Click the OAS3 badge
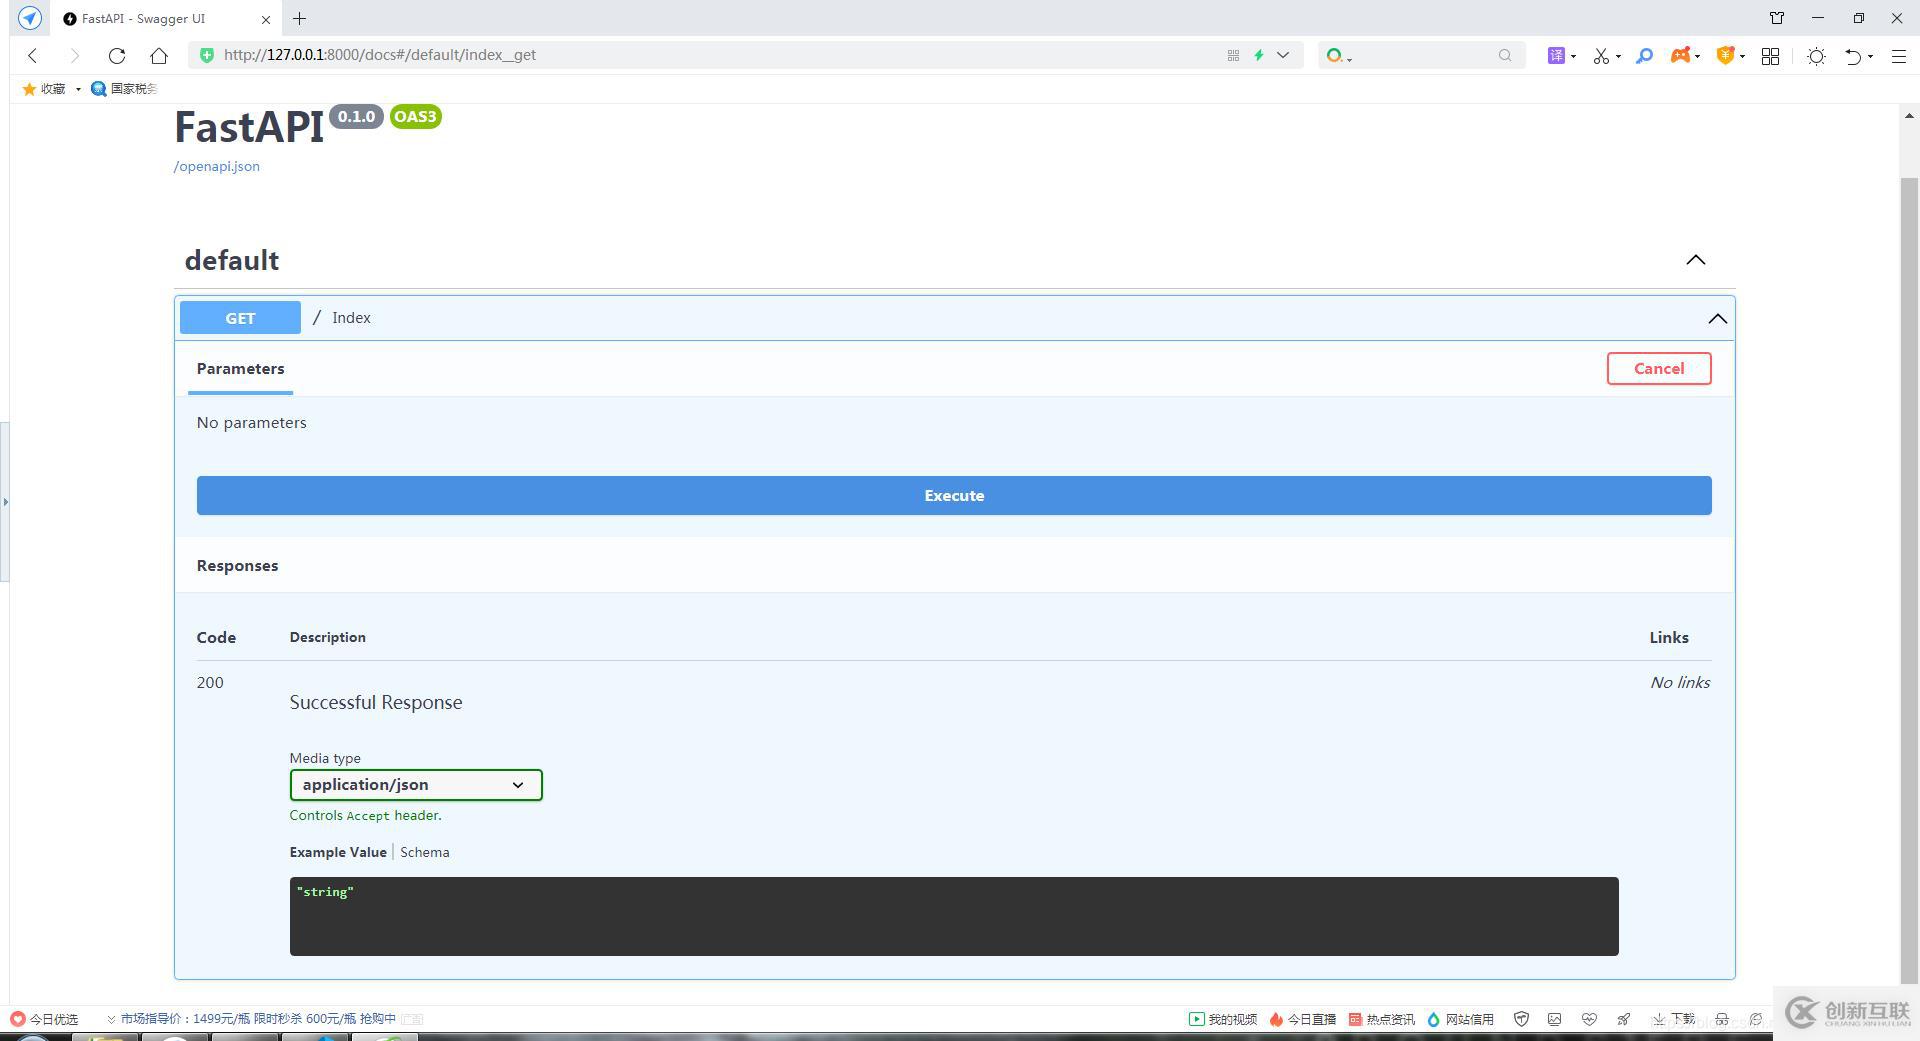This screenshot has height=1041, width=1920. pos(415,117)
